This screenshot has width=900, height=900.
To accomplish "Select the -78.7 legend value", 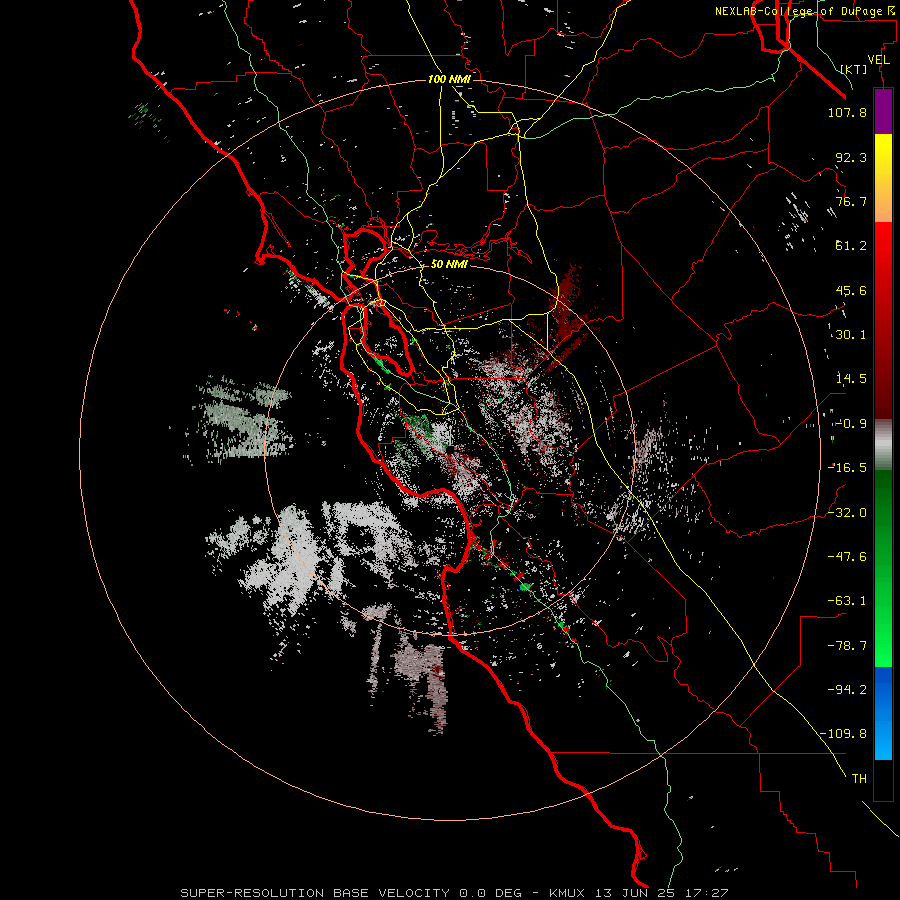I will point(847,646).
